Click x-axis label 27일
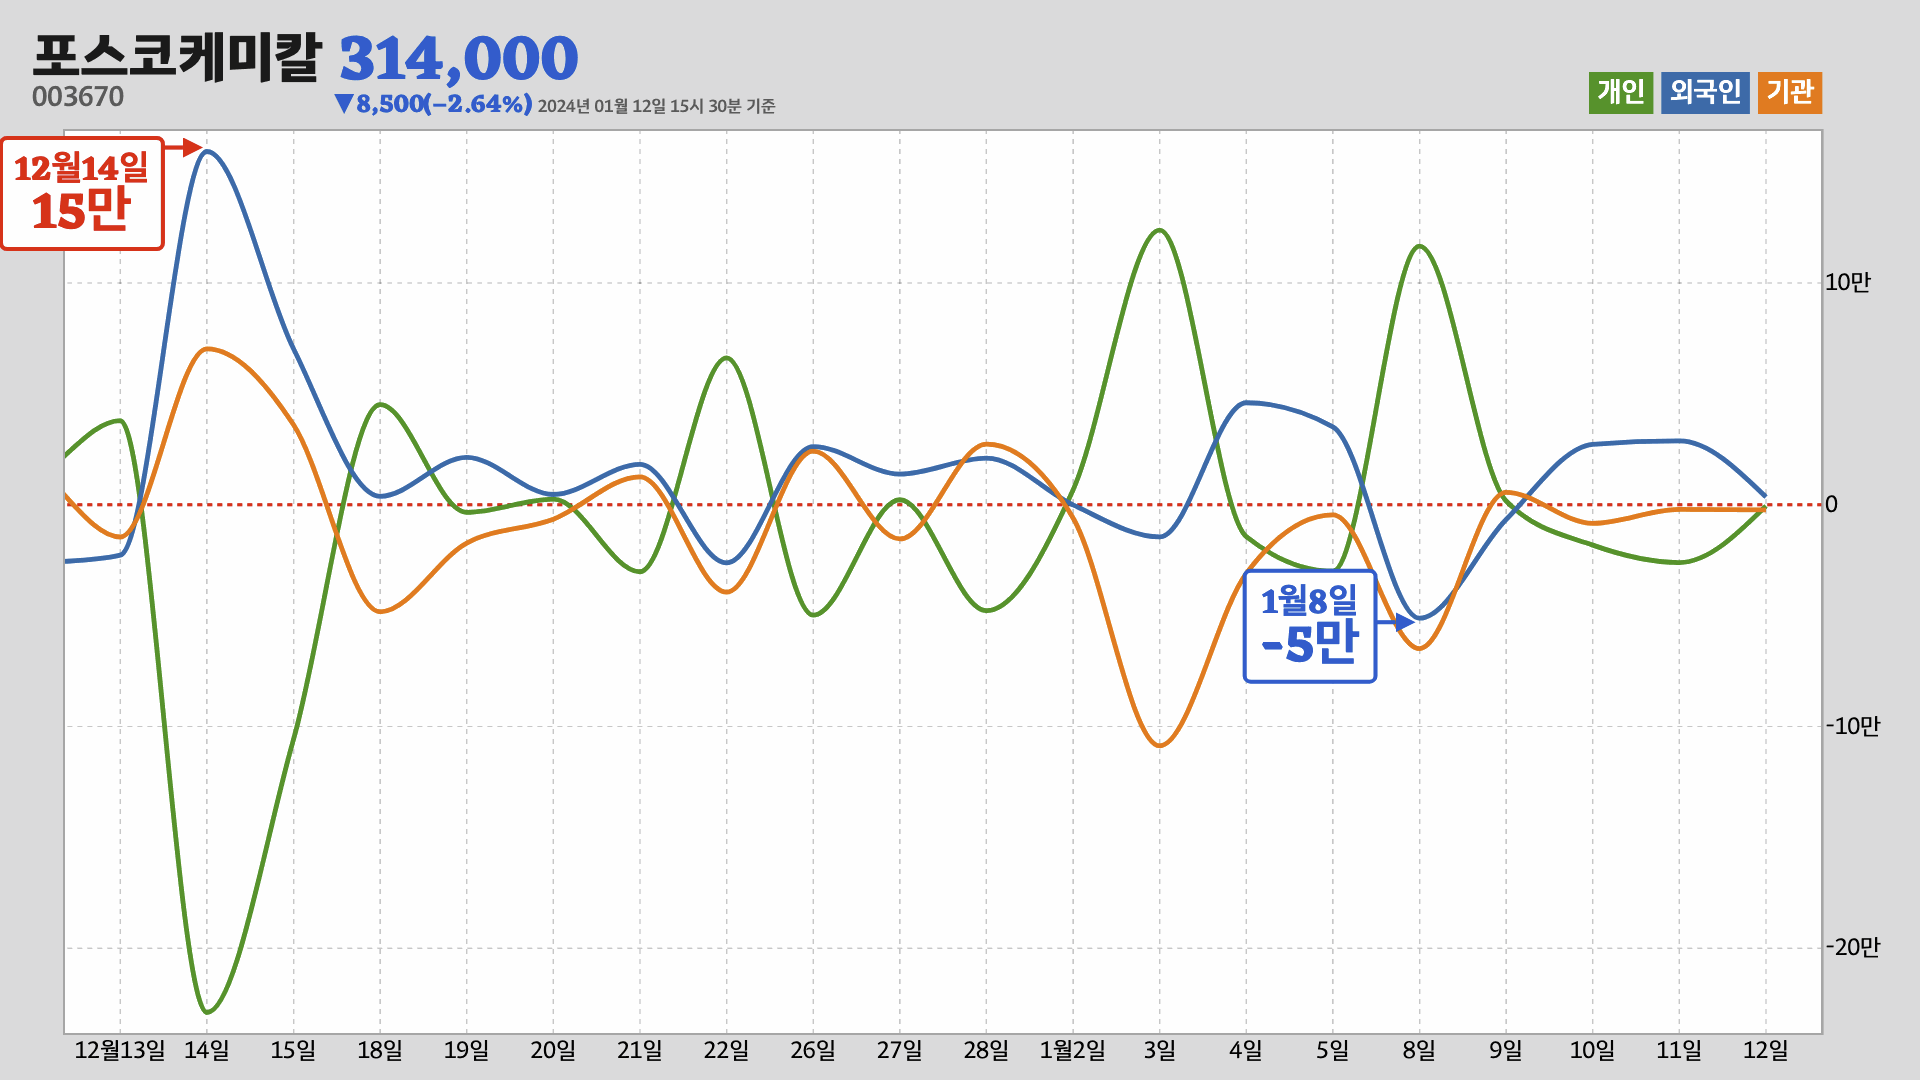Image resolution: width=1920 pixels, height=1080 pixels. (900, 1050)
